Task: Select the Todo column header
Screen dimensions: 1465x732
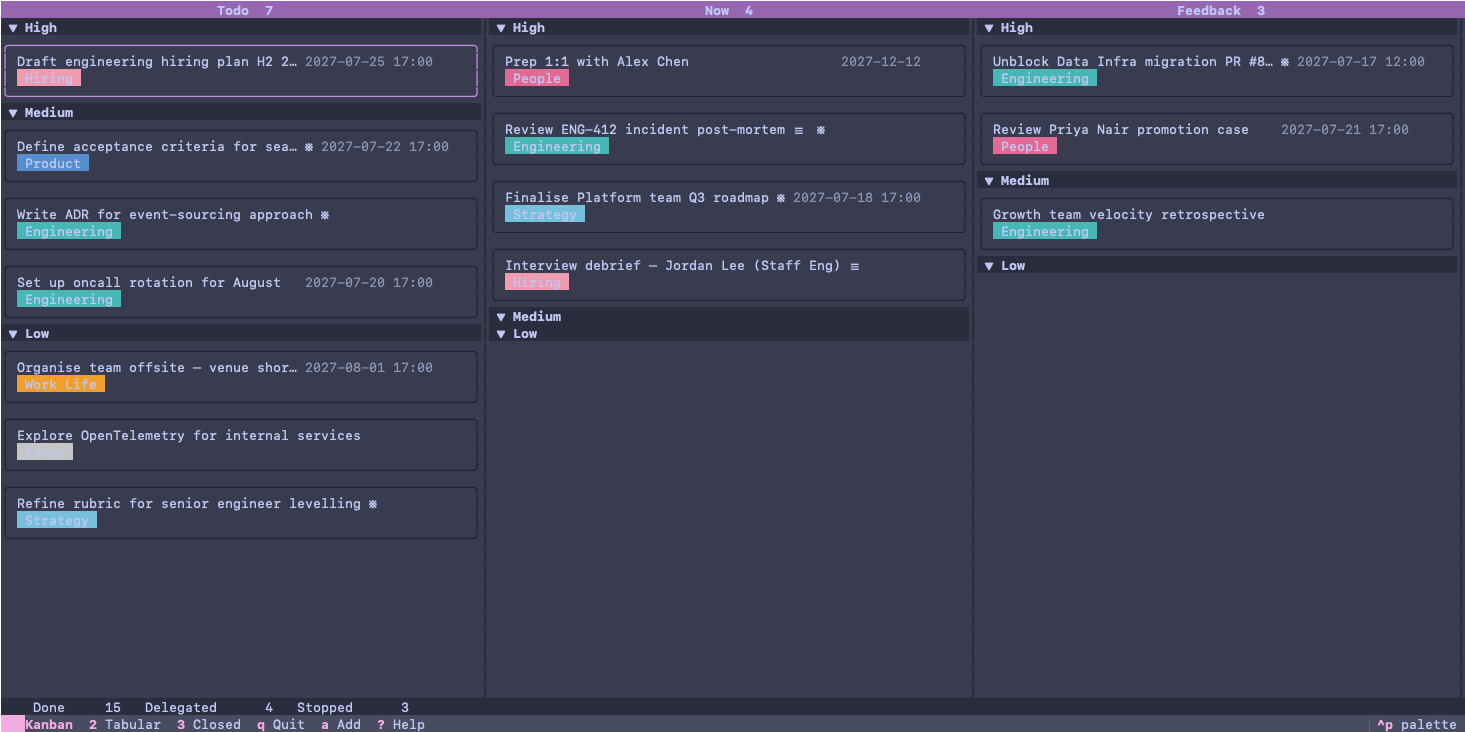Action: coord(245,10)
